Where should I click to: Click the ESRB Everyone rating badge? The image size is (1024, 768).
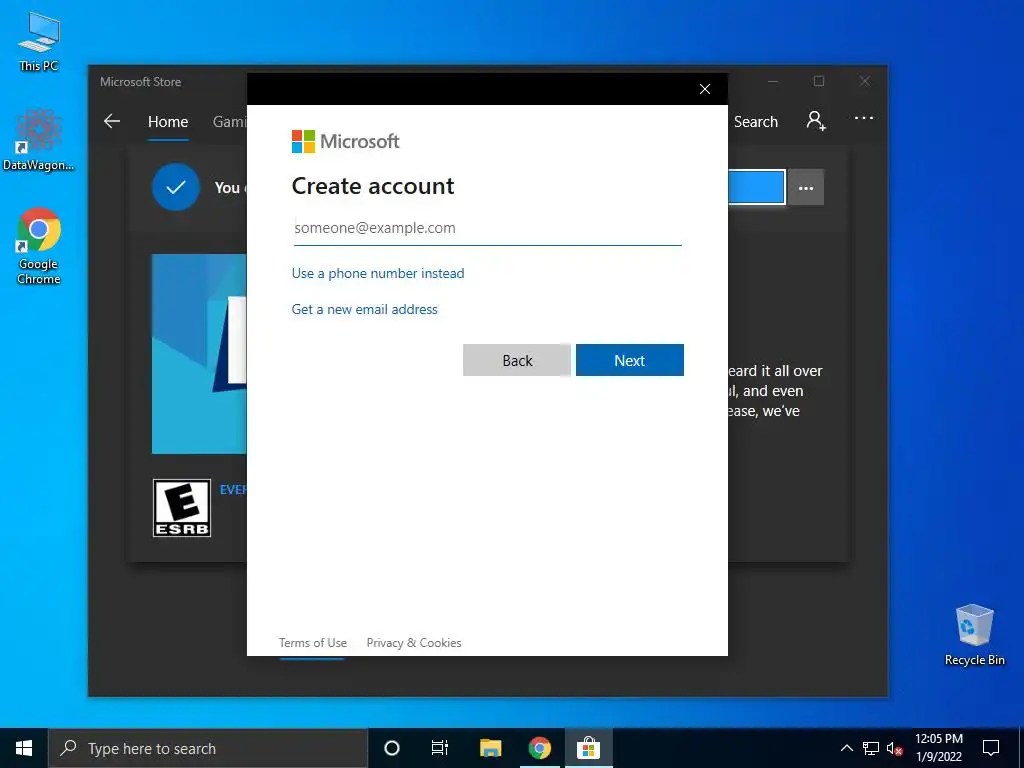tap(182, 508)
